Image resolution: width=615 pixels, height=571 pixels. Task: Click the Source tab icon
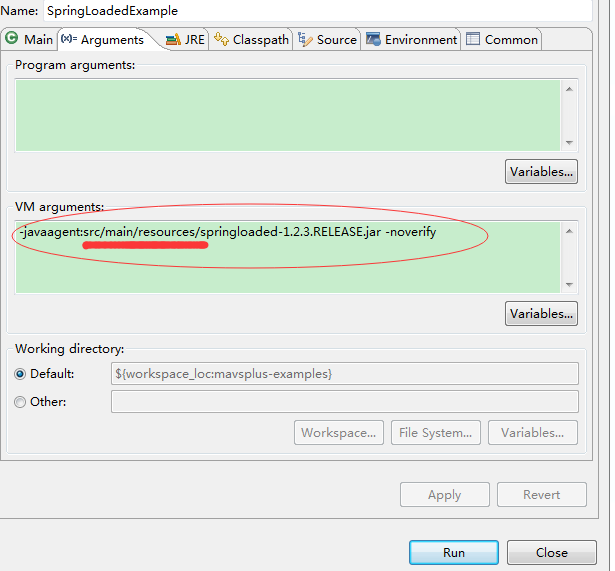[x=305, y=39]
